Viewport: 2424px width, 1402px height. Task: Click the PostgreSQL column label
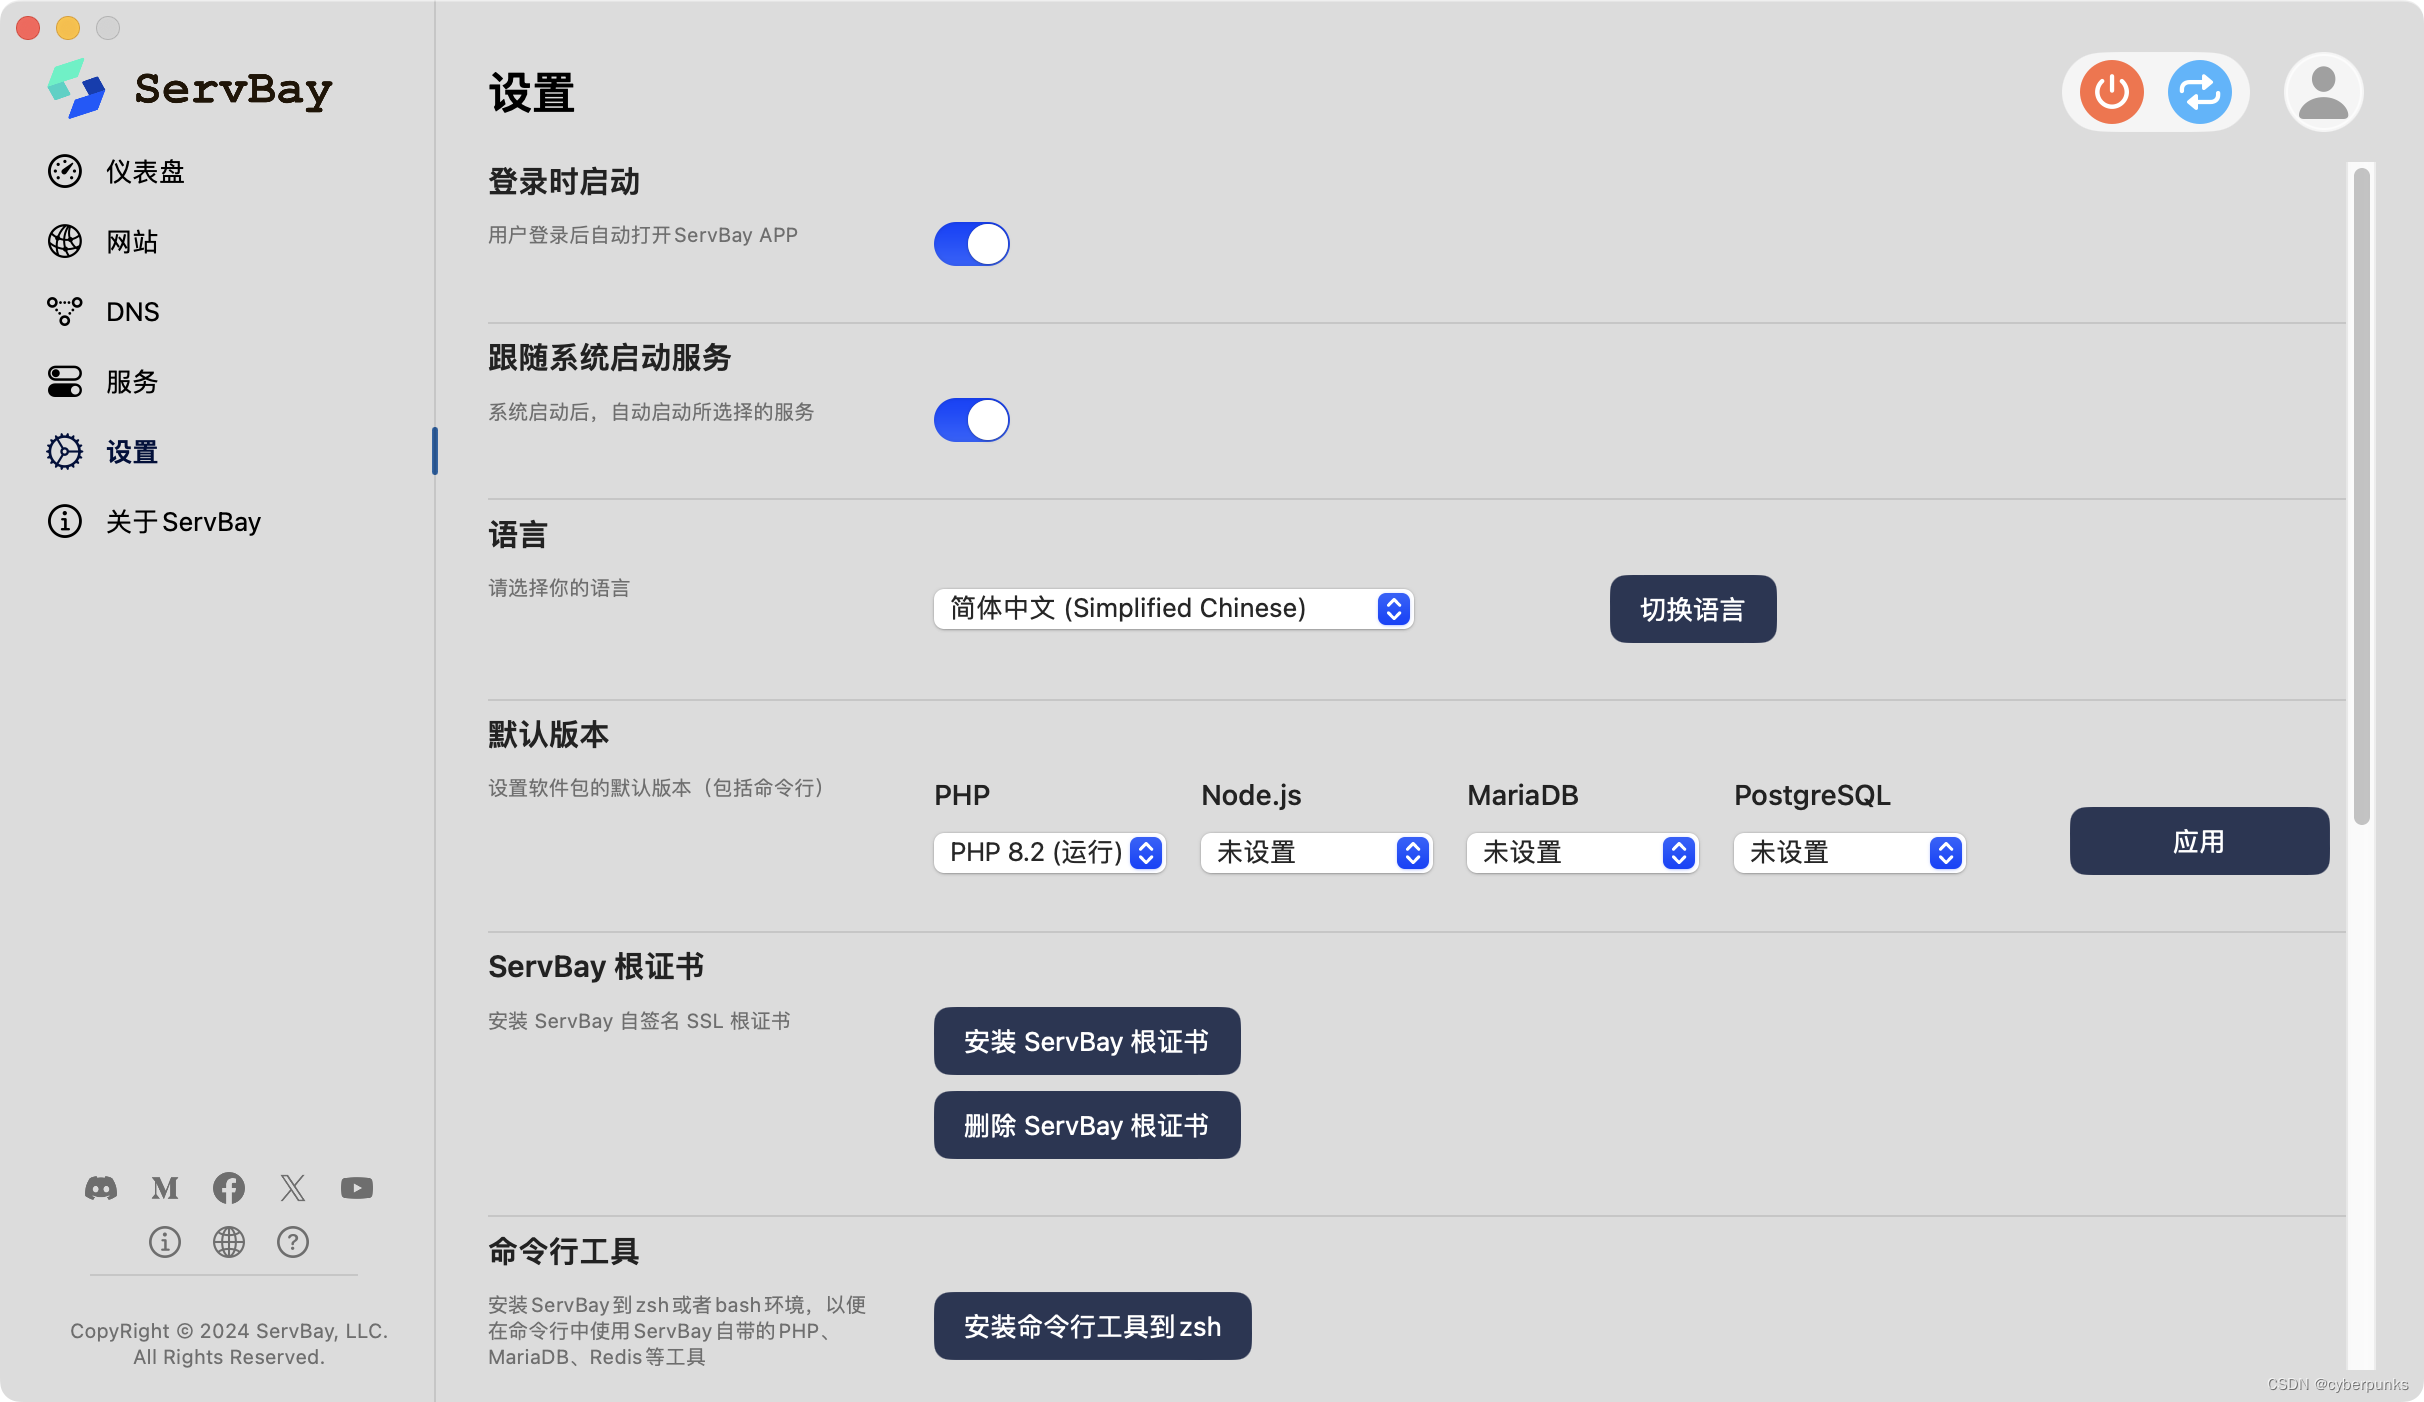point(1812,795)
